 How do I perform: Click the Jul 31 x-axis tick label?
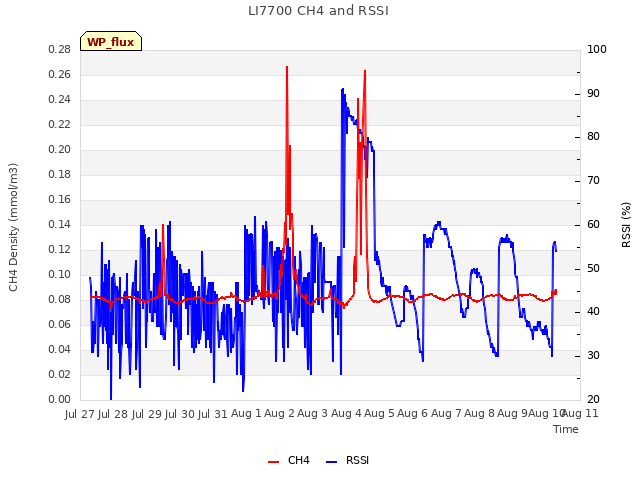[x=213, y=414]
